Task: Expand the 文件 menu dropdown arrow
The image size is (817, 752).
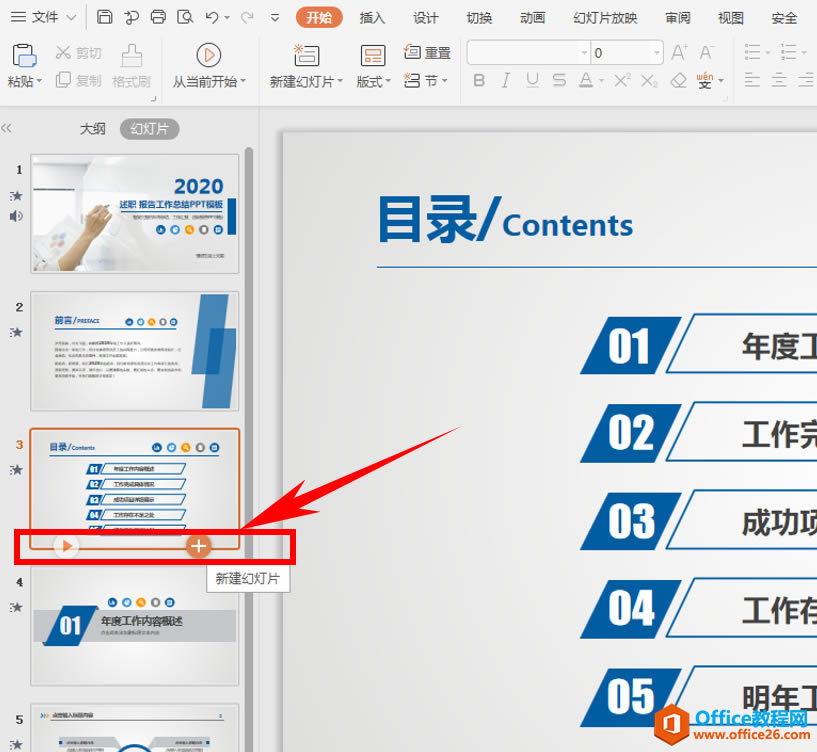Action: click(71, 18)
